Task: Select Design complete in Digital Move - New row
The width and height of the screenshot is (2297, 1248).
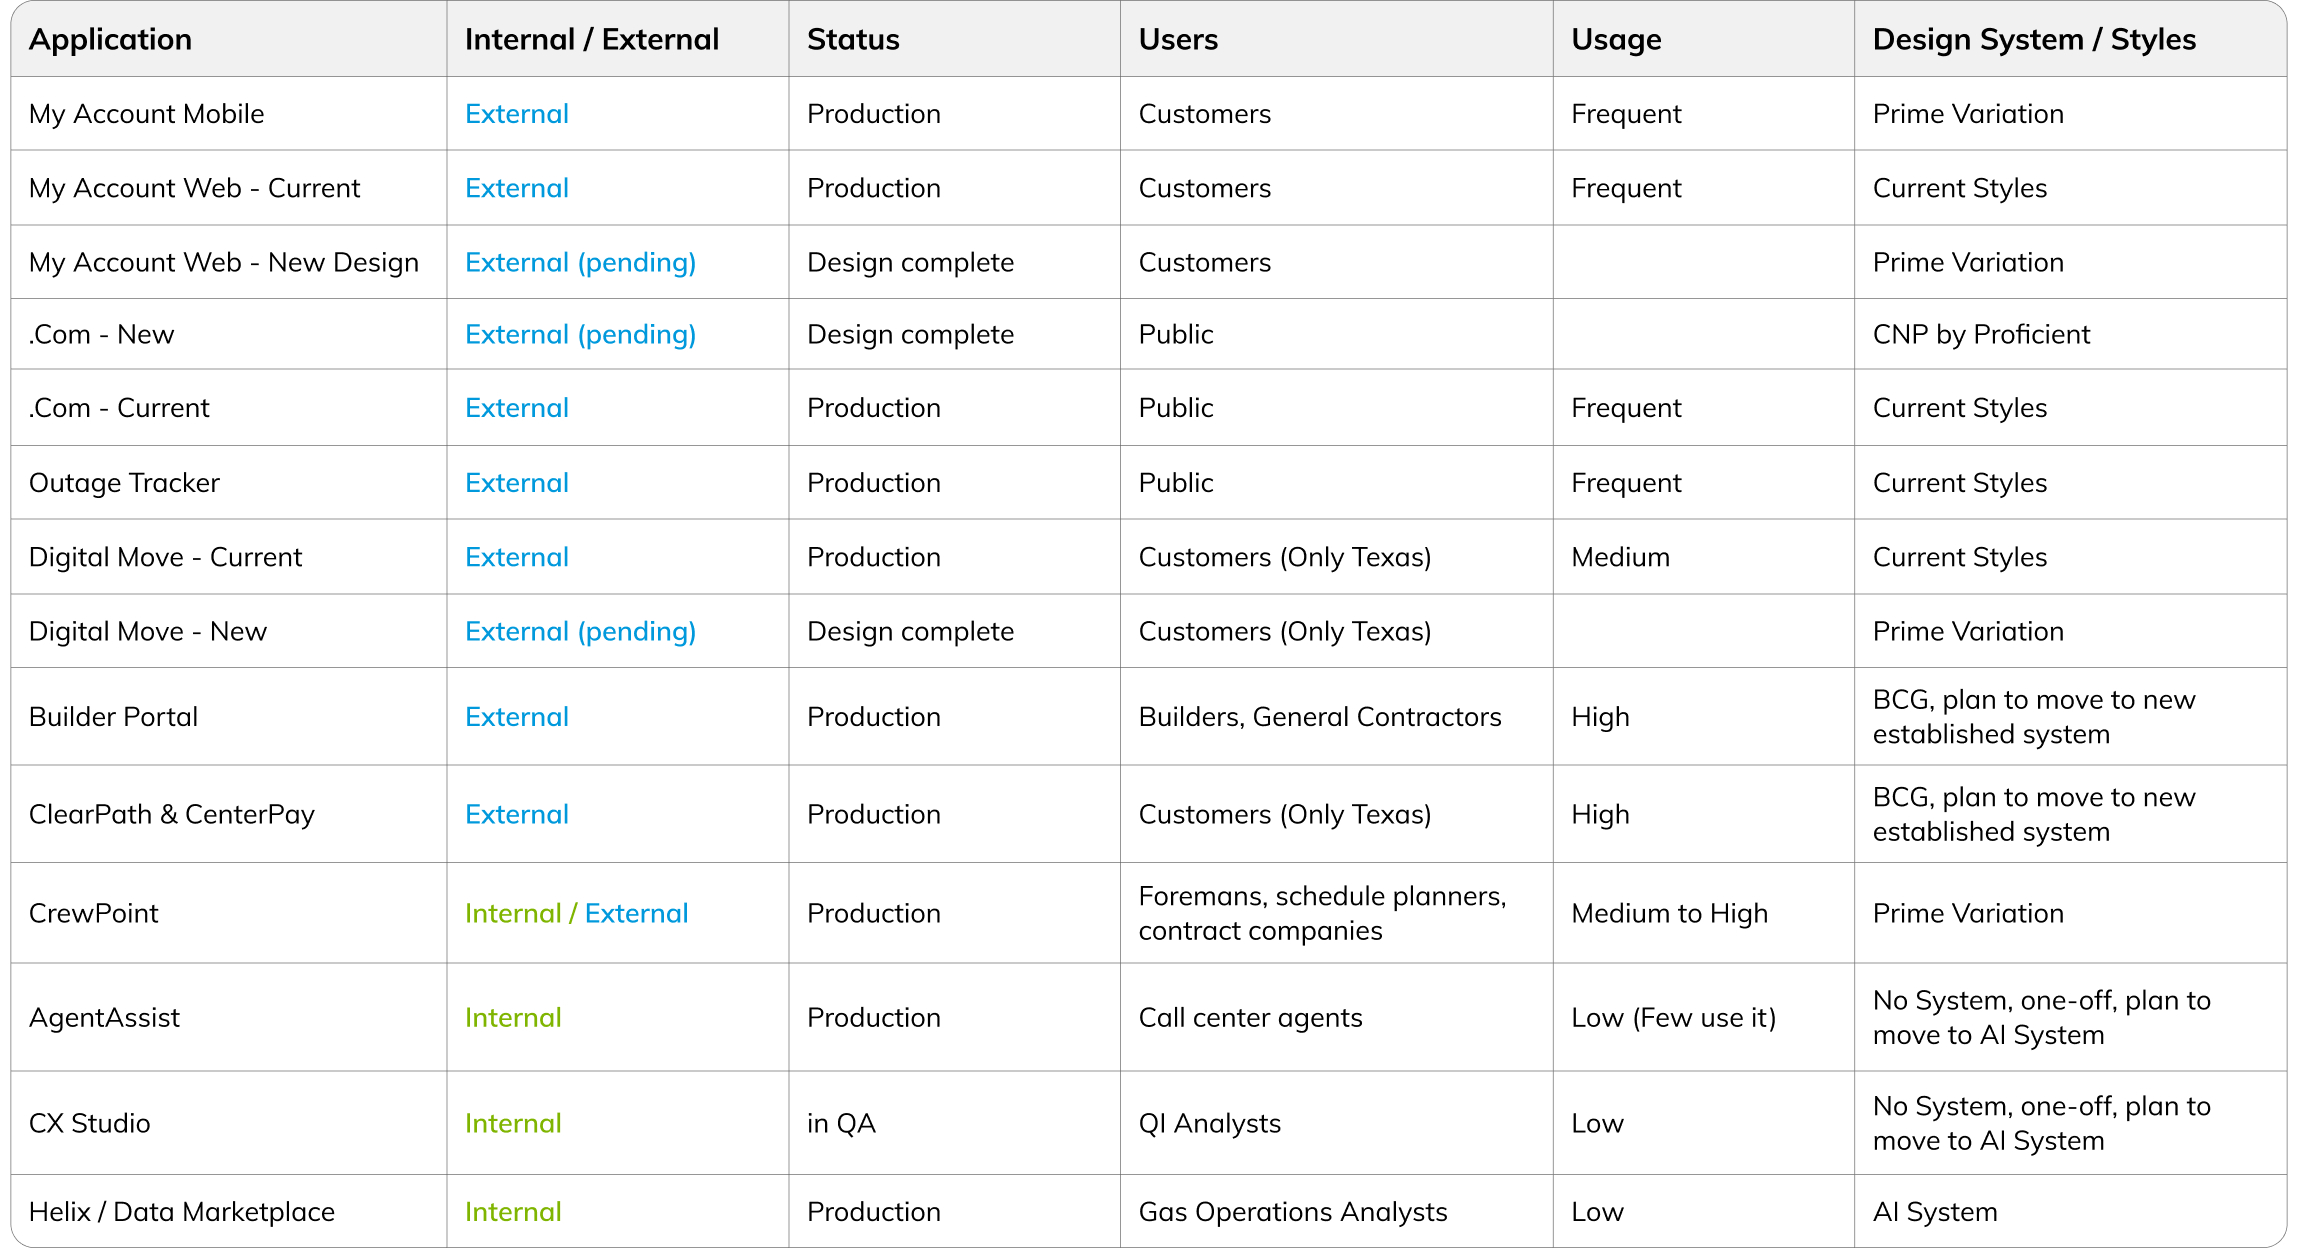Action: 910,631
